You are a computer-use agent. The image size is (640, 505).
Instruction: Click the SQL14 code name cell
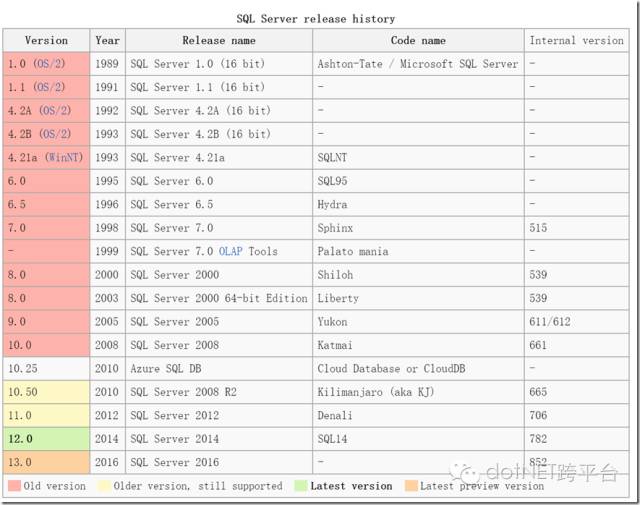[x=418, y=439]
